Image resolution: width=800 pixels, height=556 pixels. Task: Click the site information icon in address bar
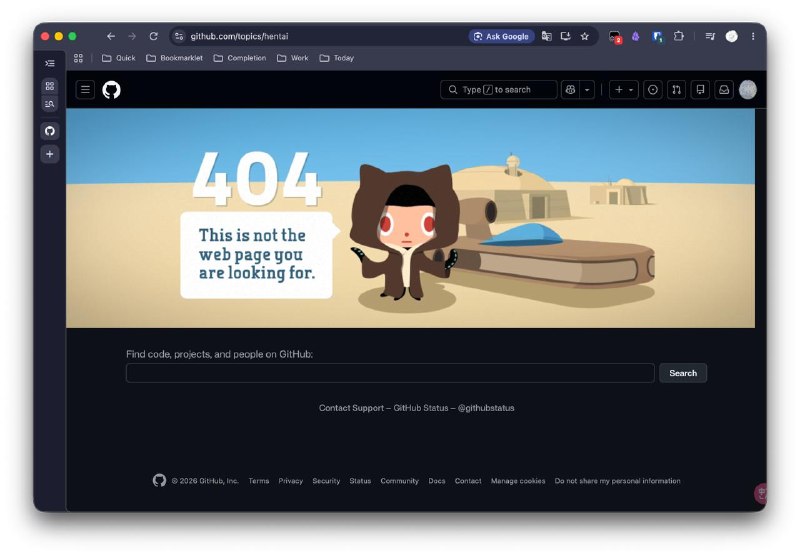coord(179,36)
